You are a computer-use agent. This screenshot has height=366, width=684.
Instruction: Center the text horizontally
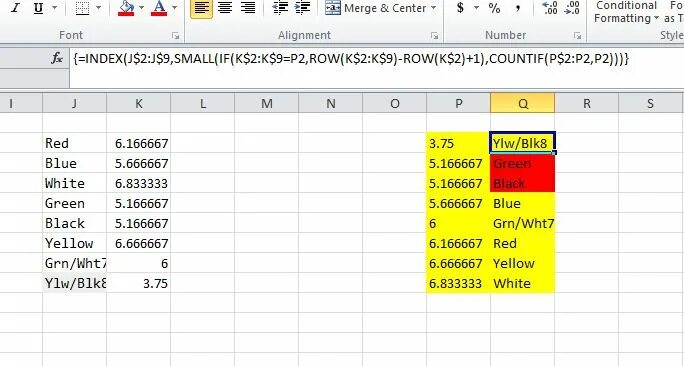pos(225,8)
